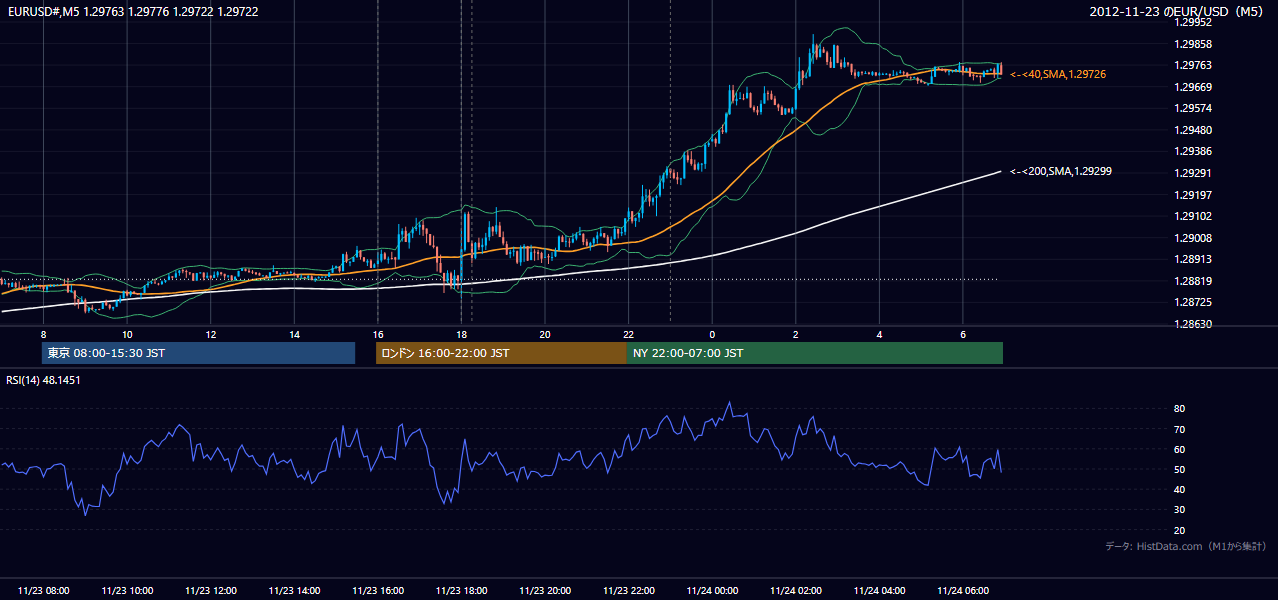This screenshot has width=1278, height=600.
Task: Click price axis label 1.29008
Action: (1192, 238)
